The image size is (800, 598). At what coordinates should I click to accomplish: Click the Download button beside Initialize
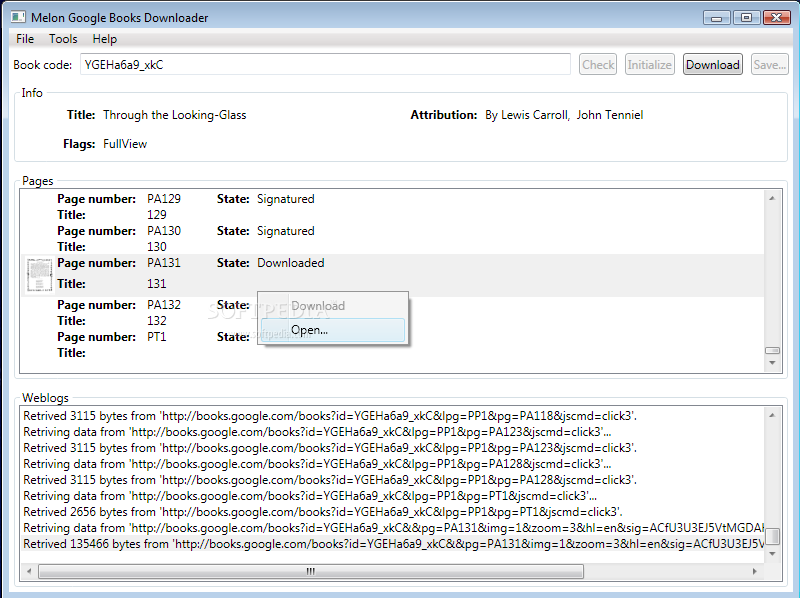coord(713,65)
